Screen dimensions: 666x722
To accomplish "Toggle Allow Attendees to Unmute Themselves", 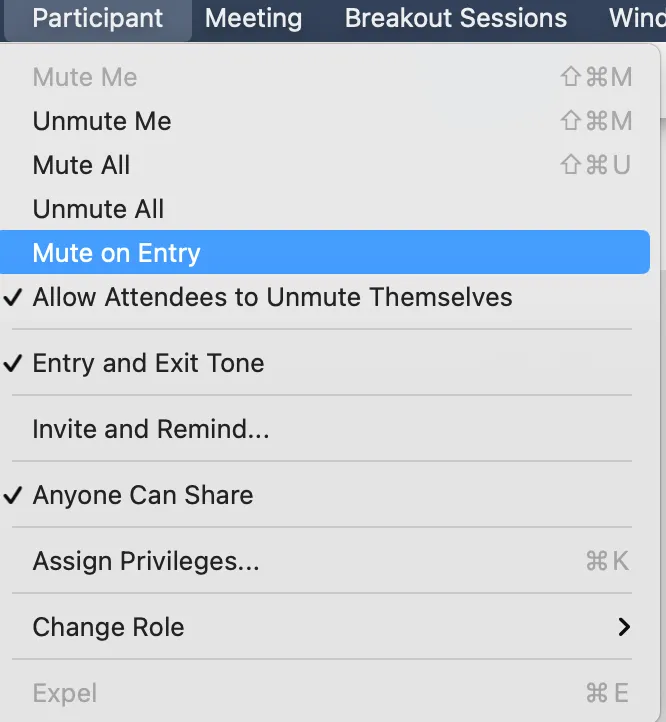I will coord(272,297).
